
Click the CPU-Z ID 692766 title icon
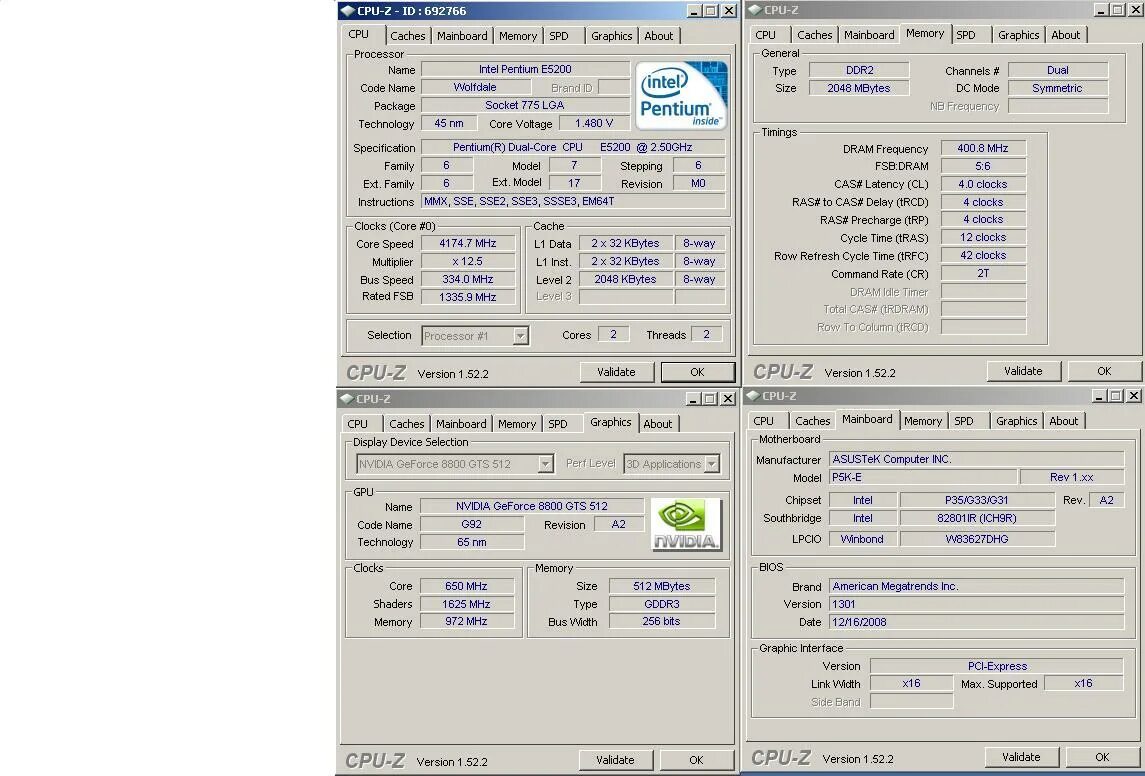coord(348,11)
